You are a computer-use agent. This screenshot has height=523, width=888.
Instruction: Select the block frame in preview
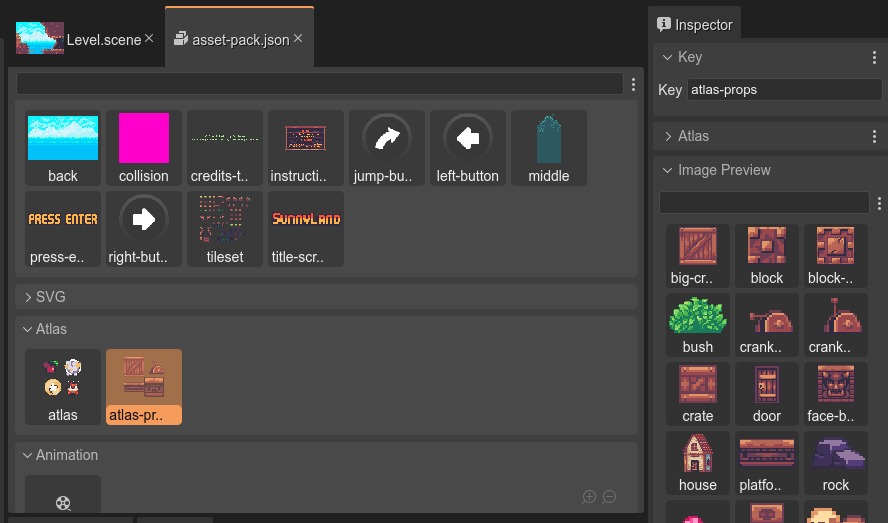[767, 256]
